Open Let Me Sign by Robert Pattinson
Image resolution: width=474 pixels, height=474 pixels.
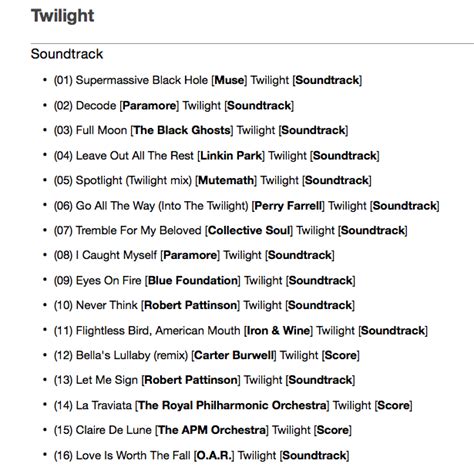(x=204, y=380)
